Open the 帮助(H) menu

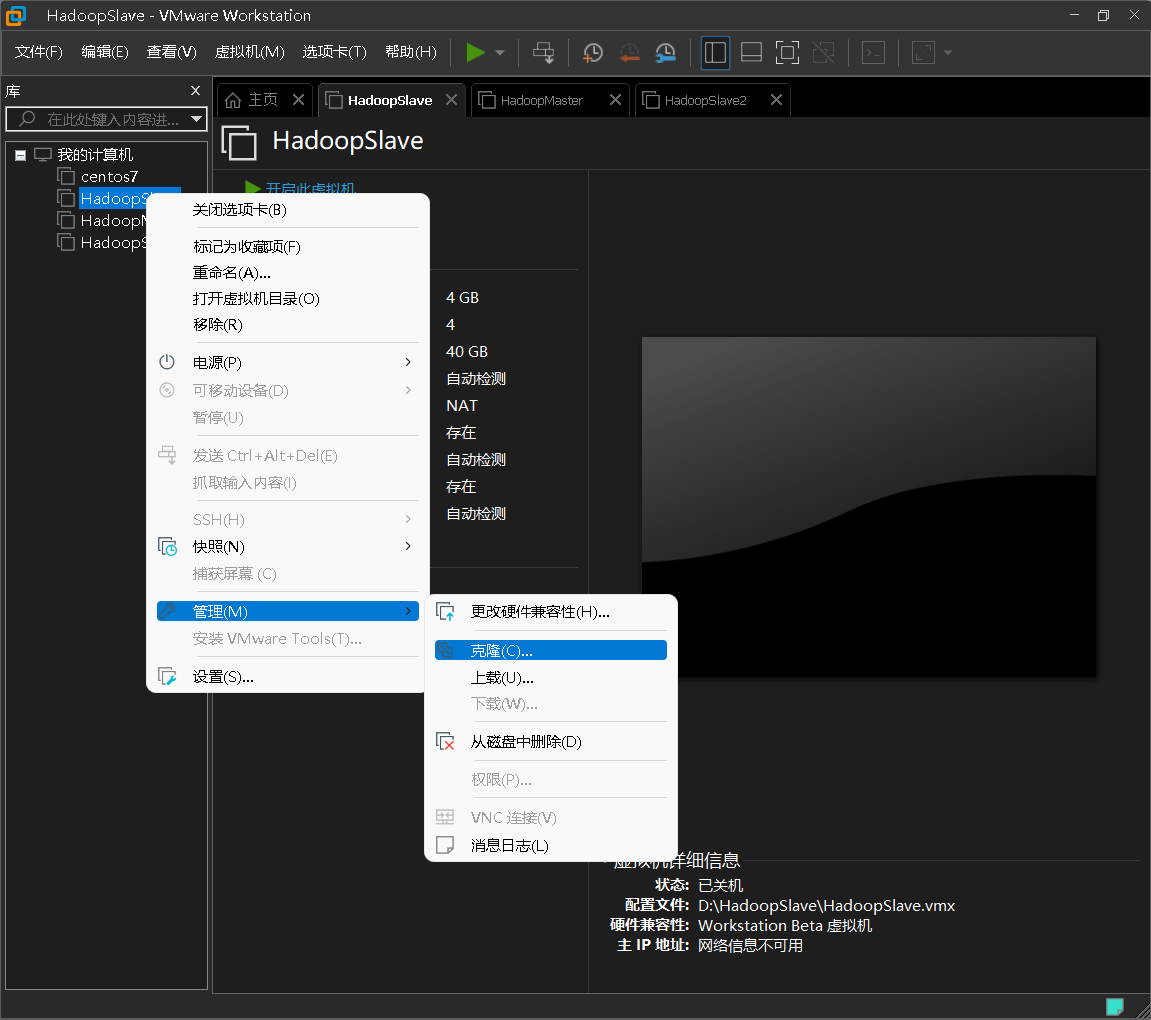tap(410, 52)
